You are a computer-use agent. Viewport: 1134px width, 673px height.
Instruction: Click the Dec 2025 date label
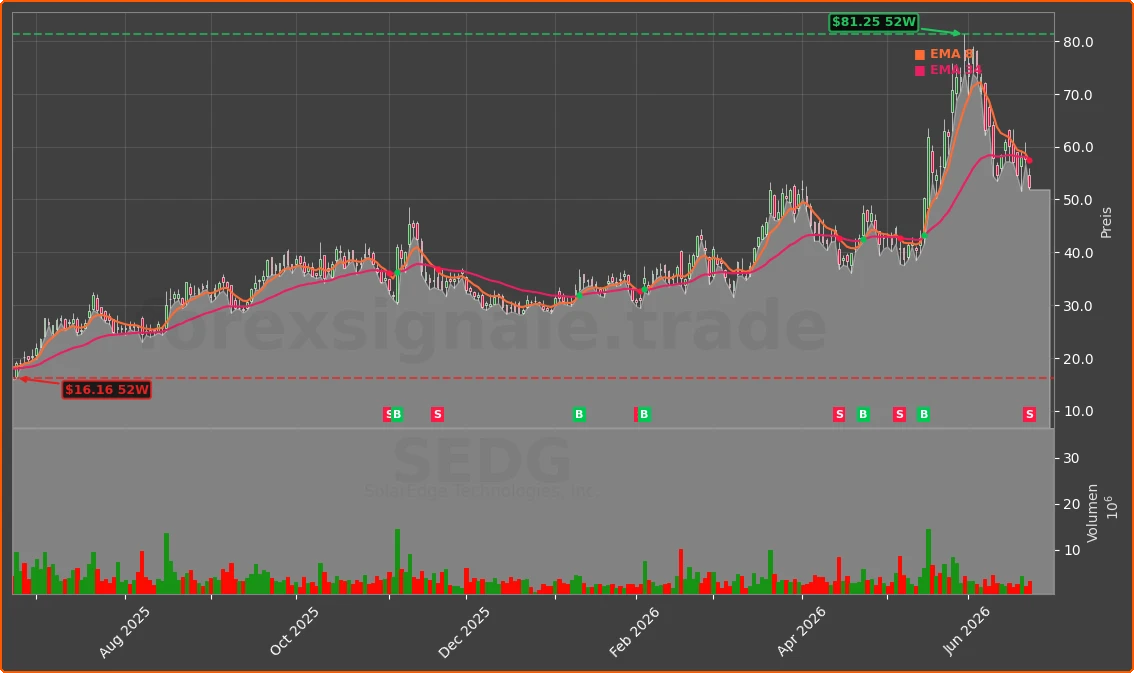[464, 632]
